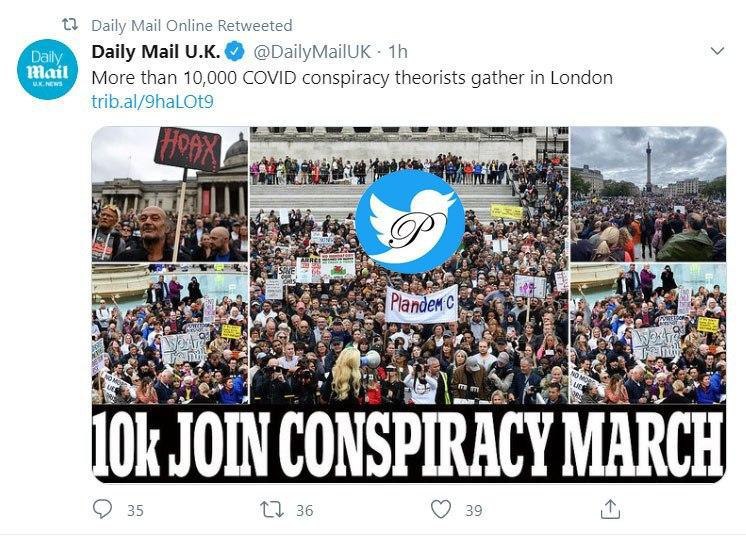Expand the tweet options chevron
Screen dimensions: 746x537
(717, 50)
